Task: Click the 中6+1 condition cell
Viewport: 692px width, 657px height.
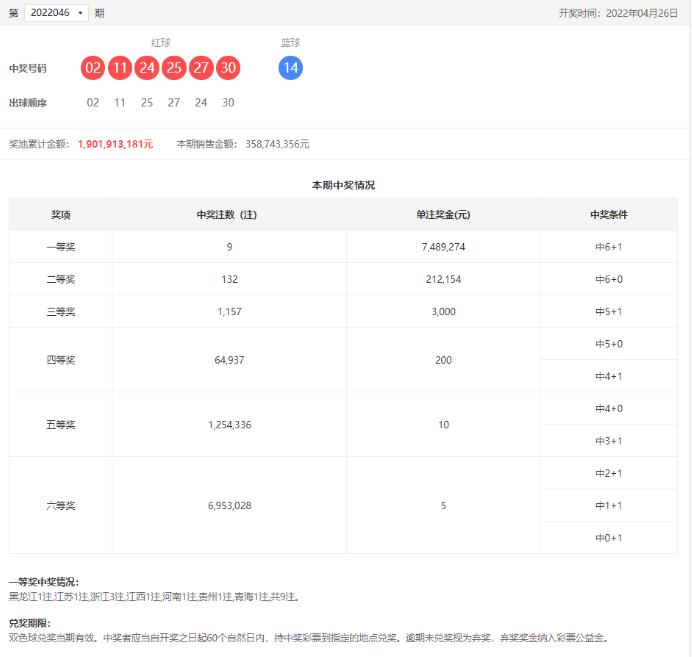Action: [609, 247]
